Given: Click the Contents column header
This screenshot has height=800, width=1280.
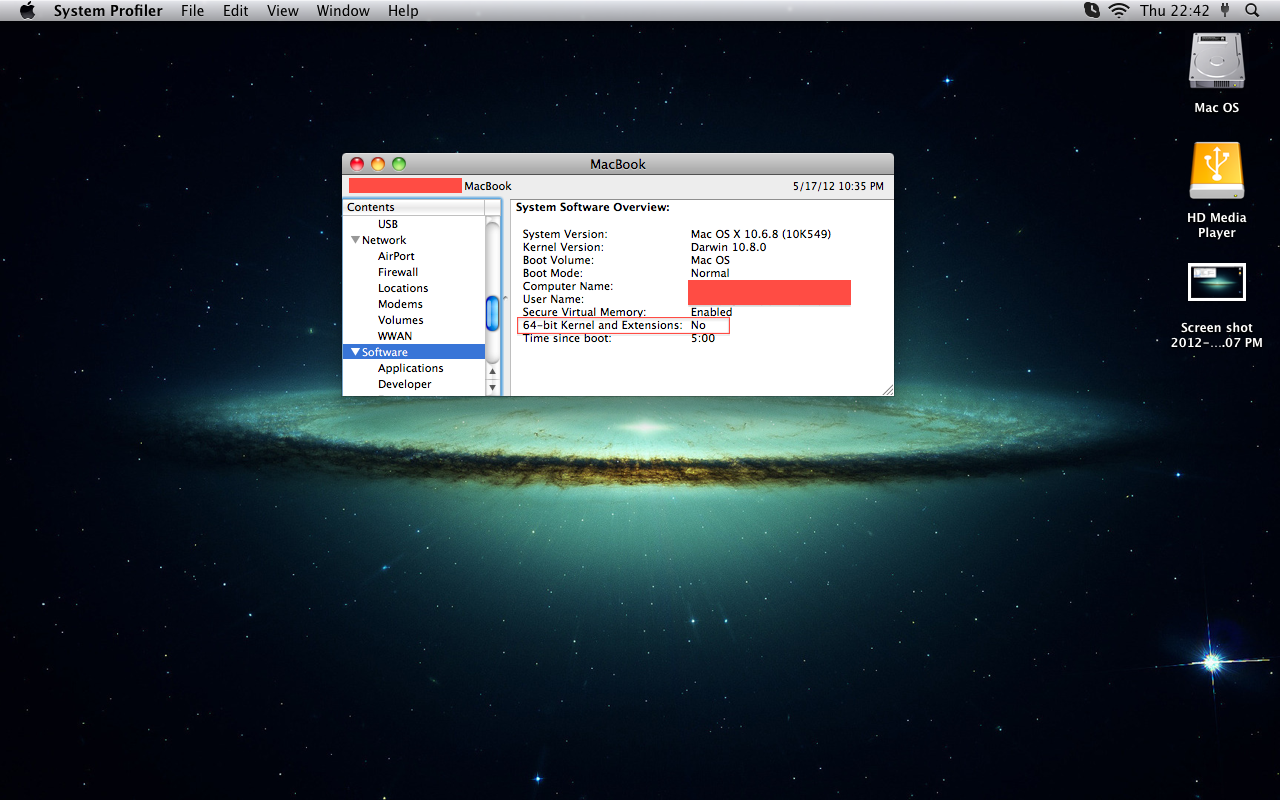Looking at the screenshot, I should point(414,207).
